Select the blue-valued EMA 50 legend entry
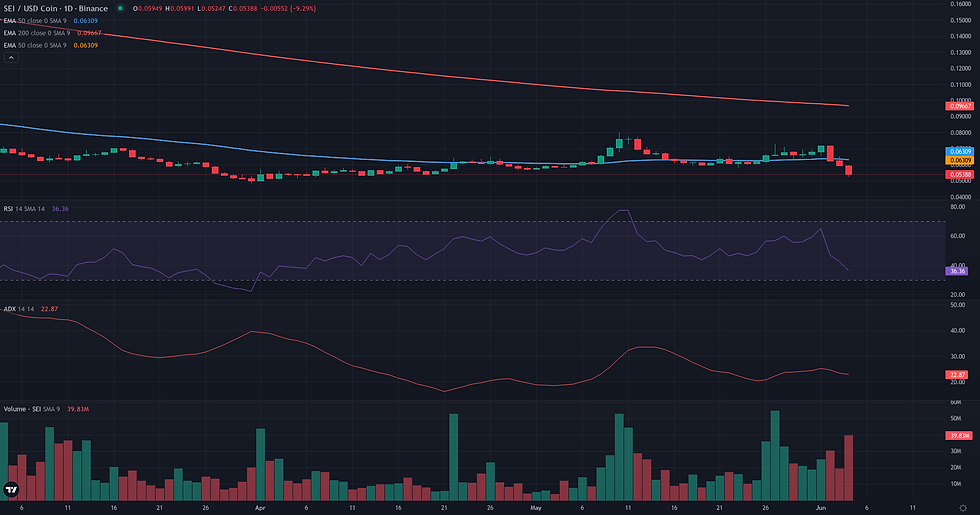Screen dimensions: 980x515 pos(51,21)
